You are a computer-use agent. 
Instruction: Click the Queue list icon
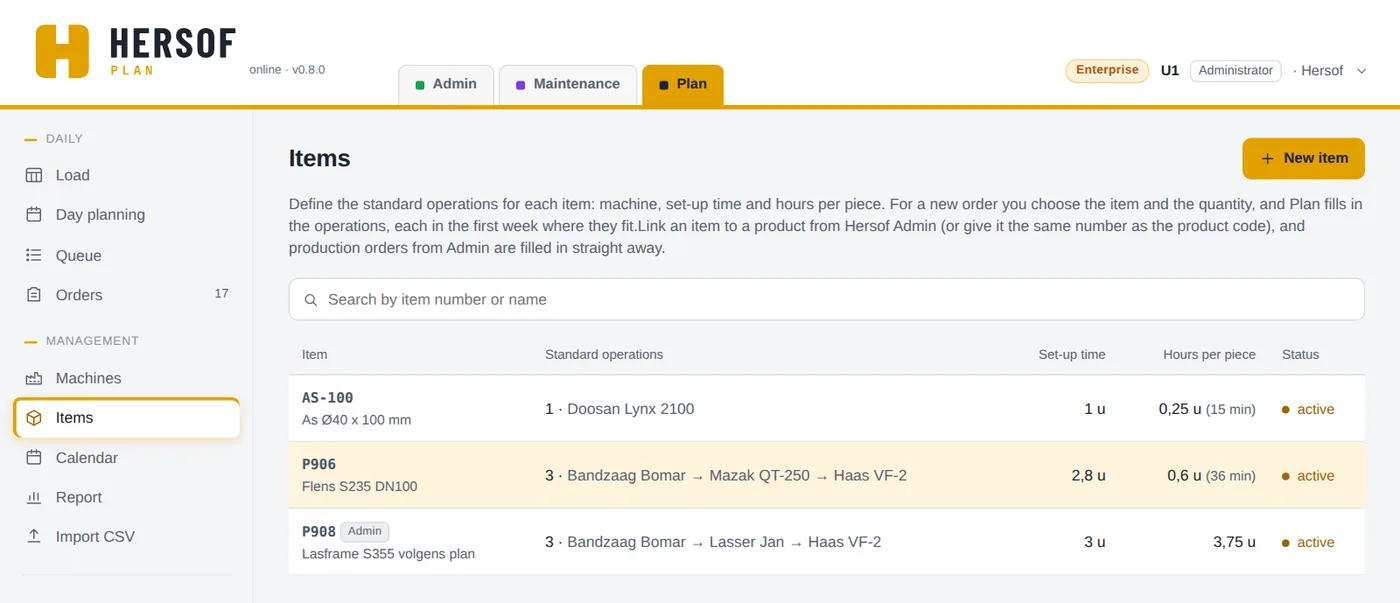(x=34, y=256)
